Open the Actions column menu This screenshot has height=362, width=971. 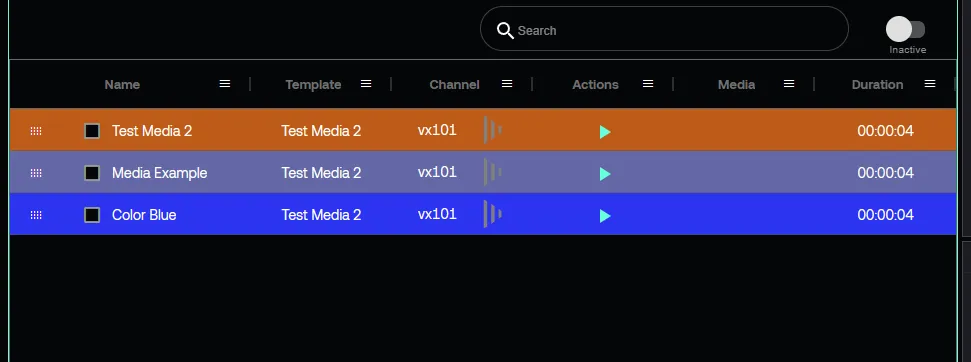pyautogui.click(x=648, y=84)
